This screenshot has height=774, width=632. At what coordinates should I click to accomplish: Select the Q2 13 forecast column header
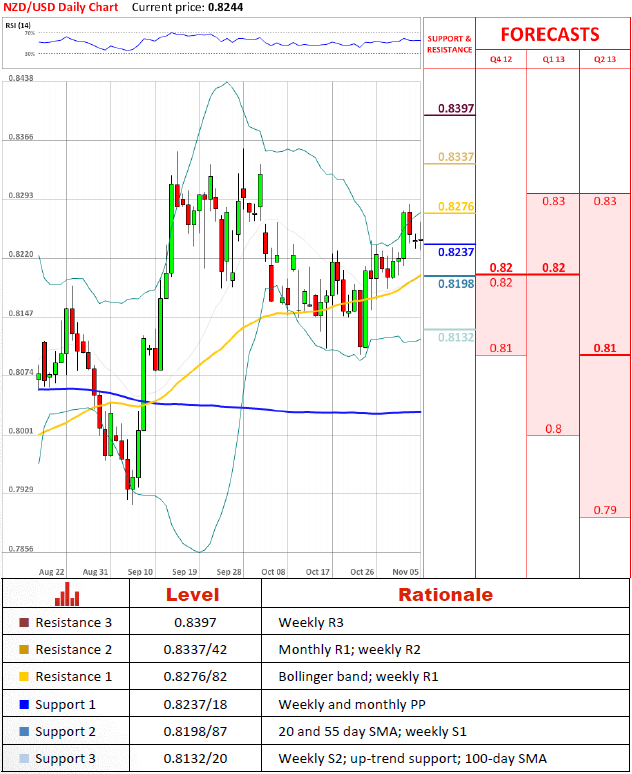pyautogui.click(x=605, y=59)
